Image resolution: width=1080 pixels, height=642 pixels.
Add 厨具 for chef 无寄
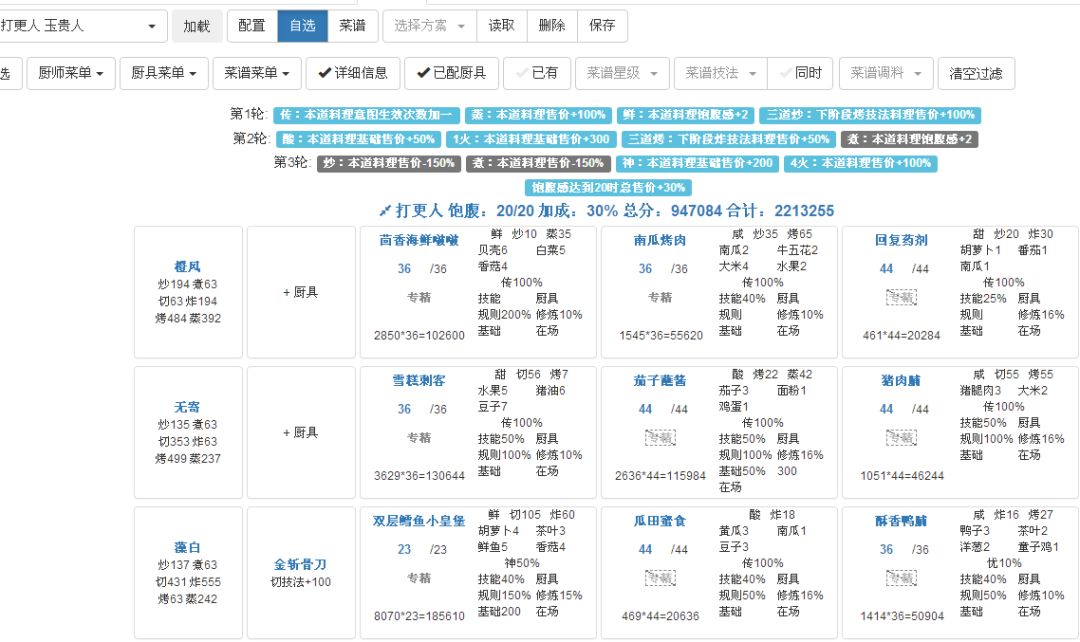click(x=301, y=433)
